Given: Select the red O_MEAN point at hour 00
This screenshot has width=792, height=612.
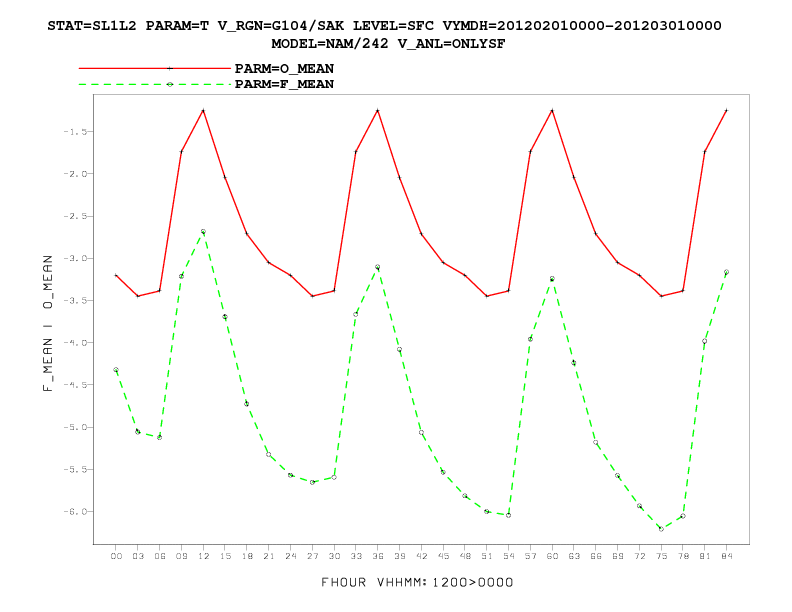Looking at the screenshot, I should [x=116, y=275].
